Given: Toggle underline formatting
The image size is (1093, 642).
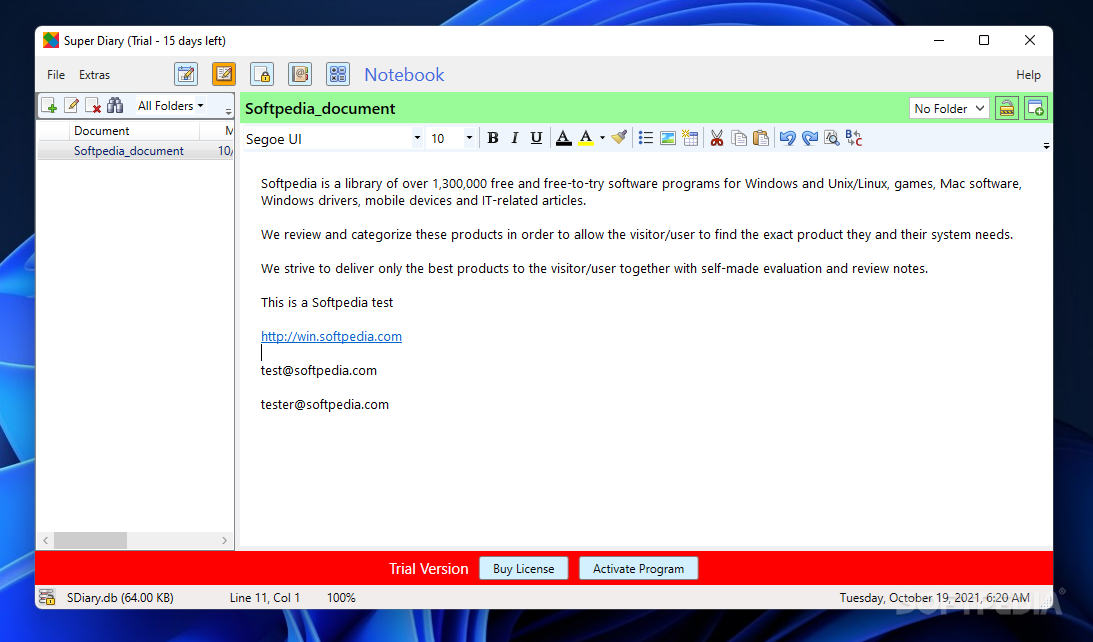Looking at the screenshot, I should 536,138.
